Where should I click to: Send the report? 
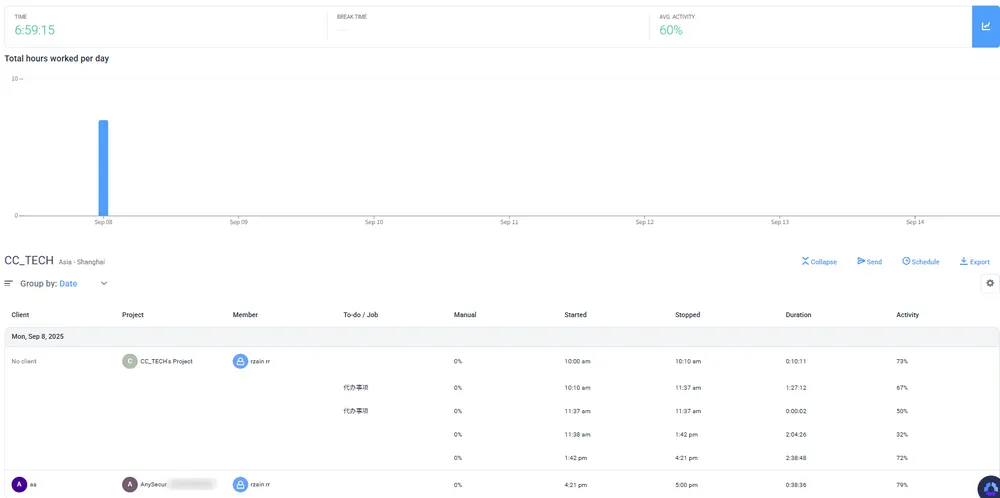click(x=870, y=261)
